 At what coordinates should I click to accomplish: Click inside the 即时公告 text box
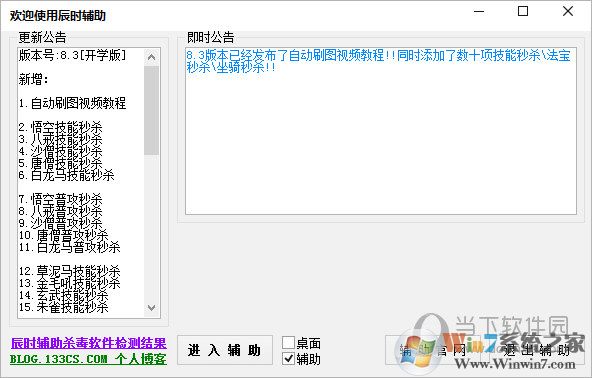381,131
